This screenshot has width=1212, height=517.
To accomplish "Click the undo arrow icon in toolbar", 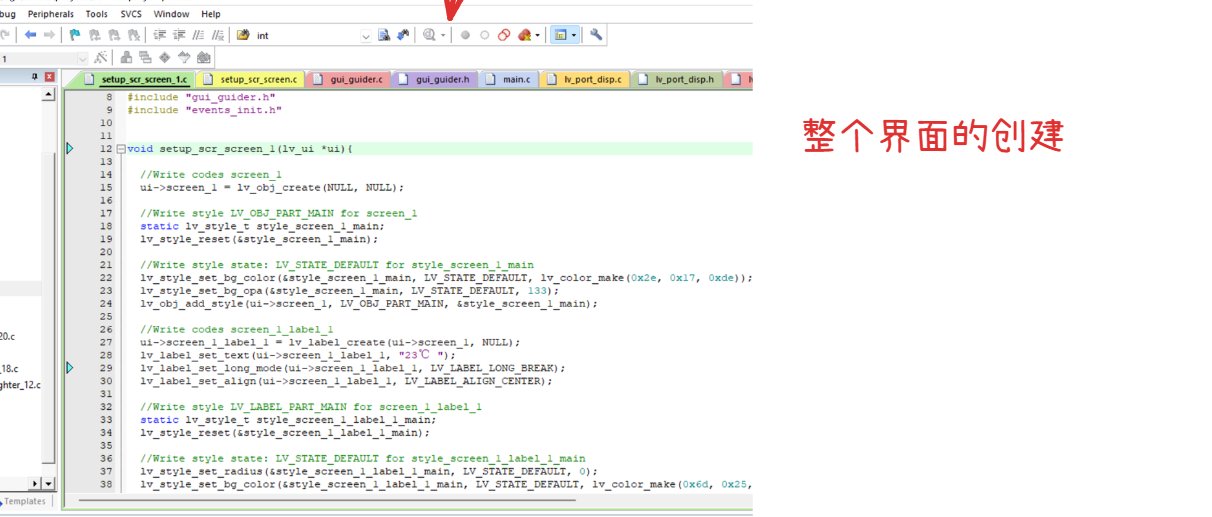I will coord(5,35).
